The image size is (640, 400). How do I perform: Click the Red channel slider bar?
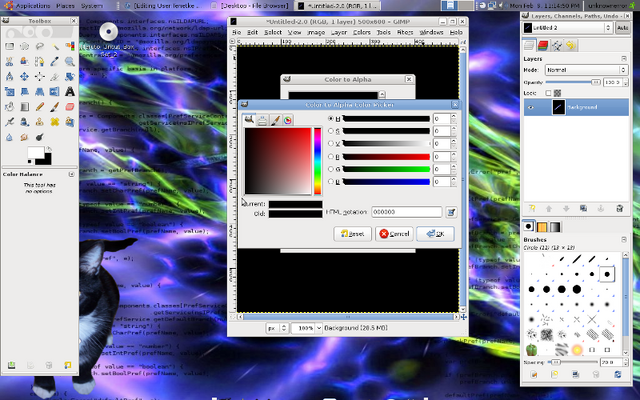(386, 157)
